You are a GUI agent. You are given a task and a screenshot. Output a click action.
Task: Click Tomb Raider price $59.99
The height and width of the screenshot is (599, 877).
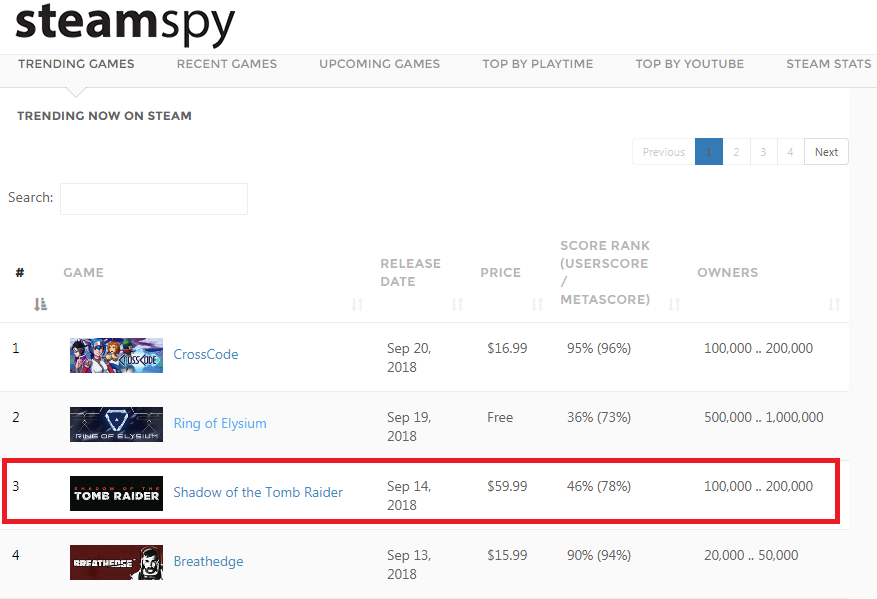[x=507, y=486]
